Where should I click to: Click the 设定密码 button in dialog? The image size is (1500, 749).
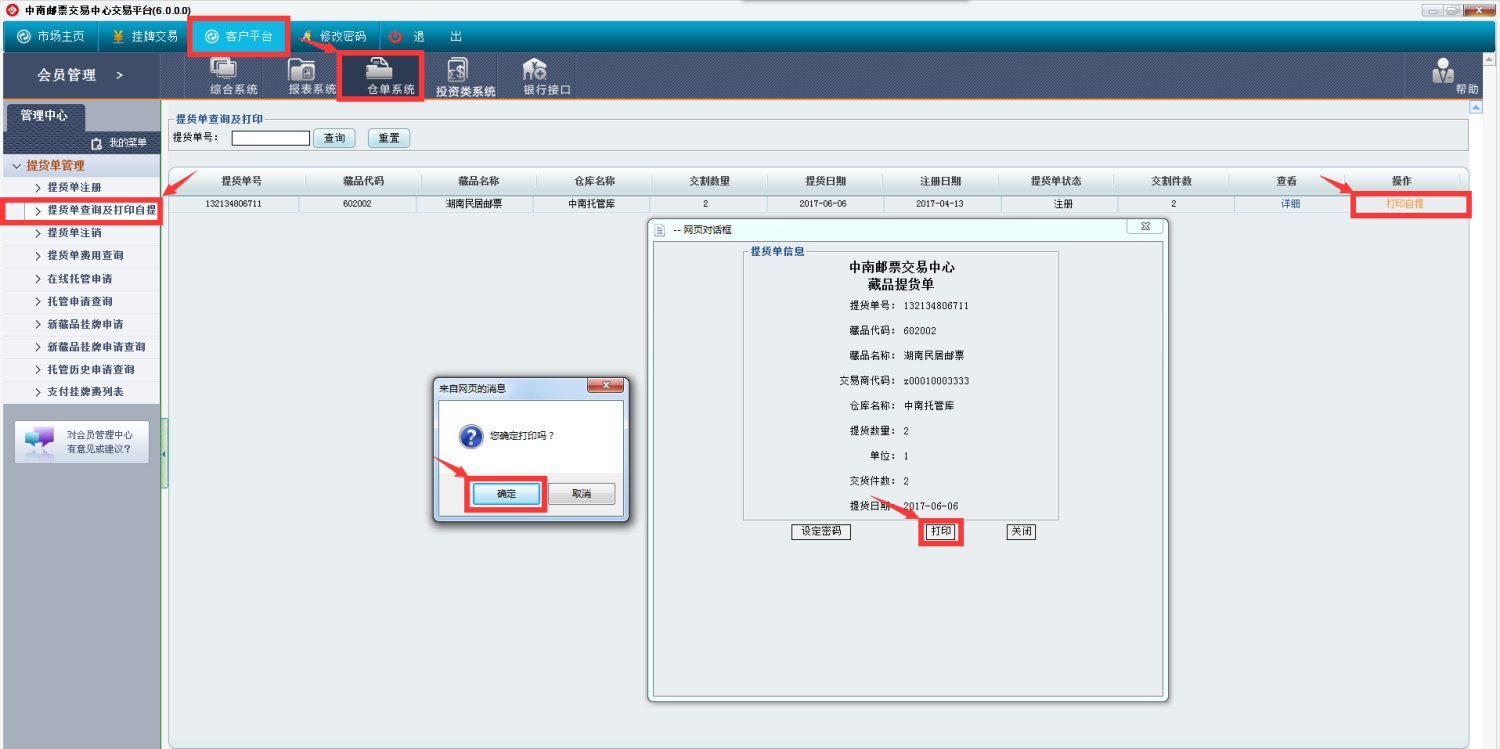pos(820,532)
